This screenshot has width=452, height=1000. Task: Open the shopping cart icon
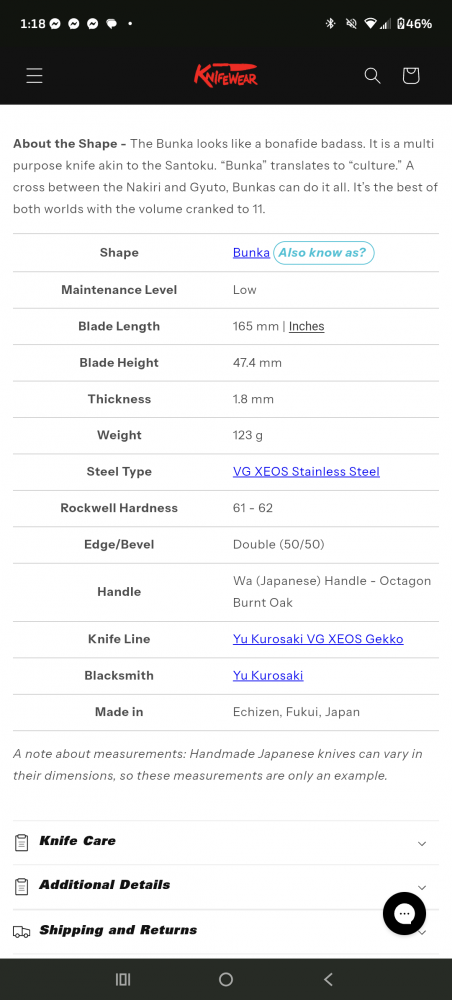pyautogui.click(x=411, y=75)
